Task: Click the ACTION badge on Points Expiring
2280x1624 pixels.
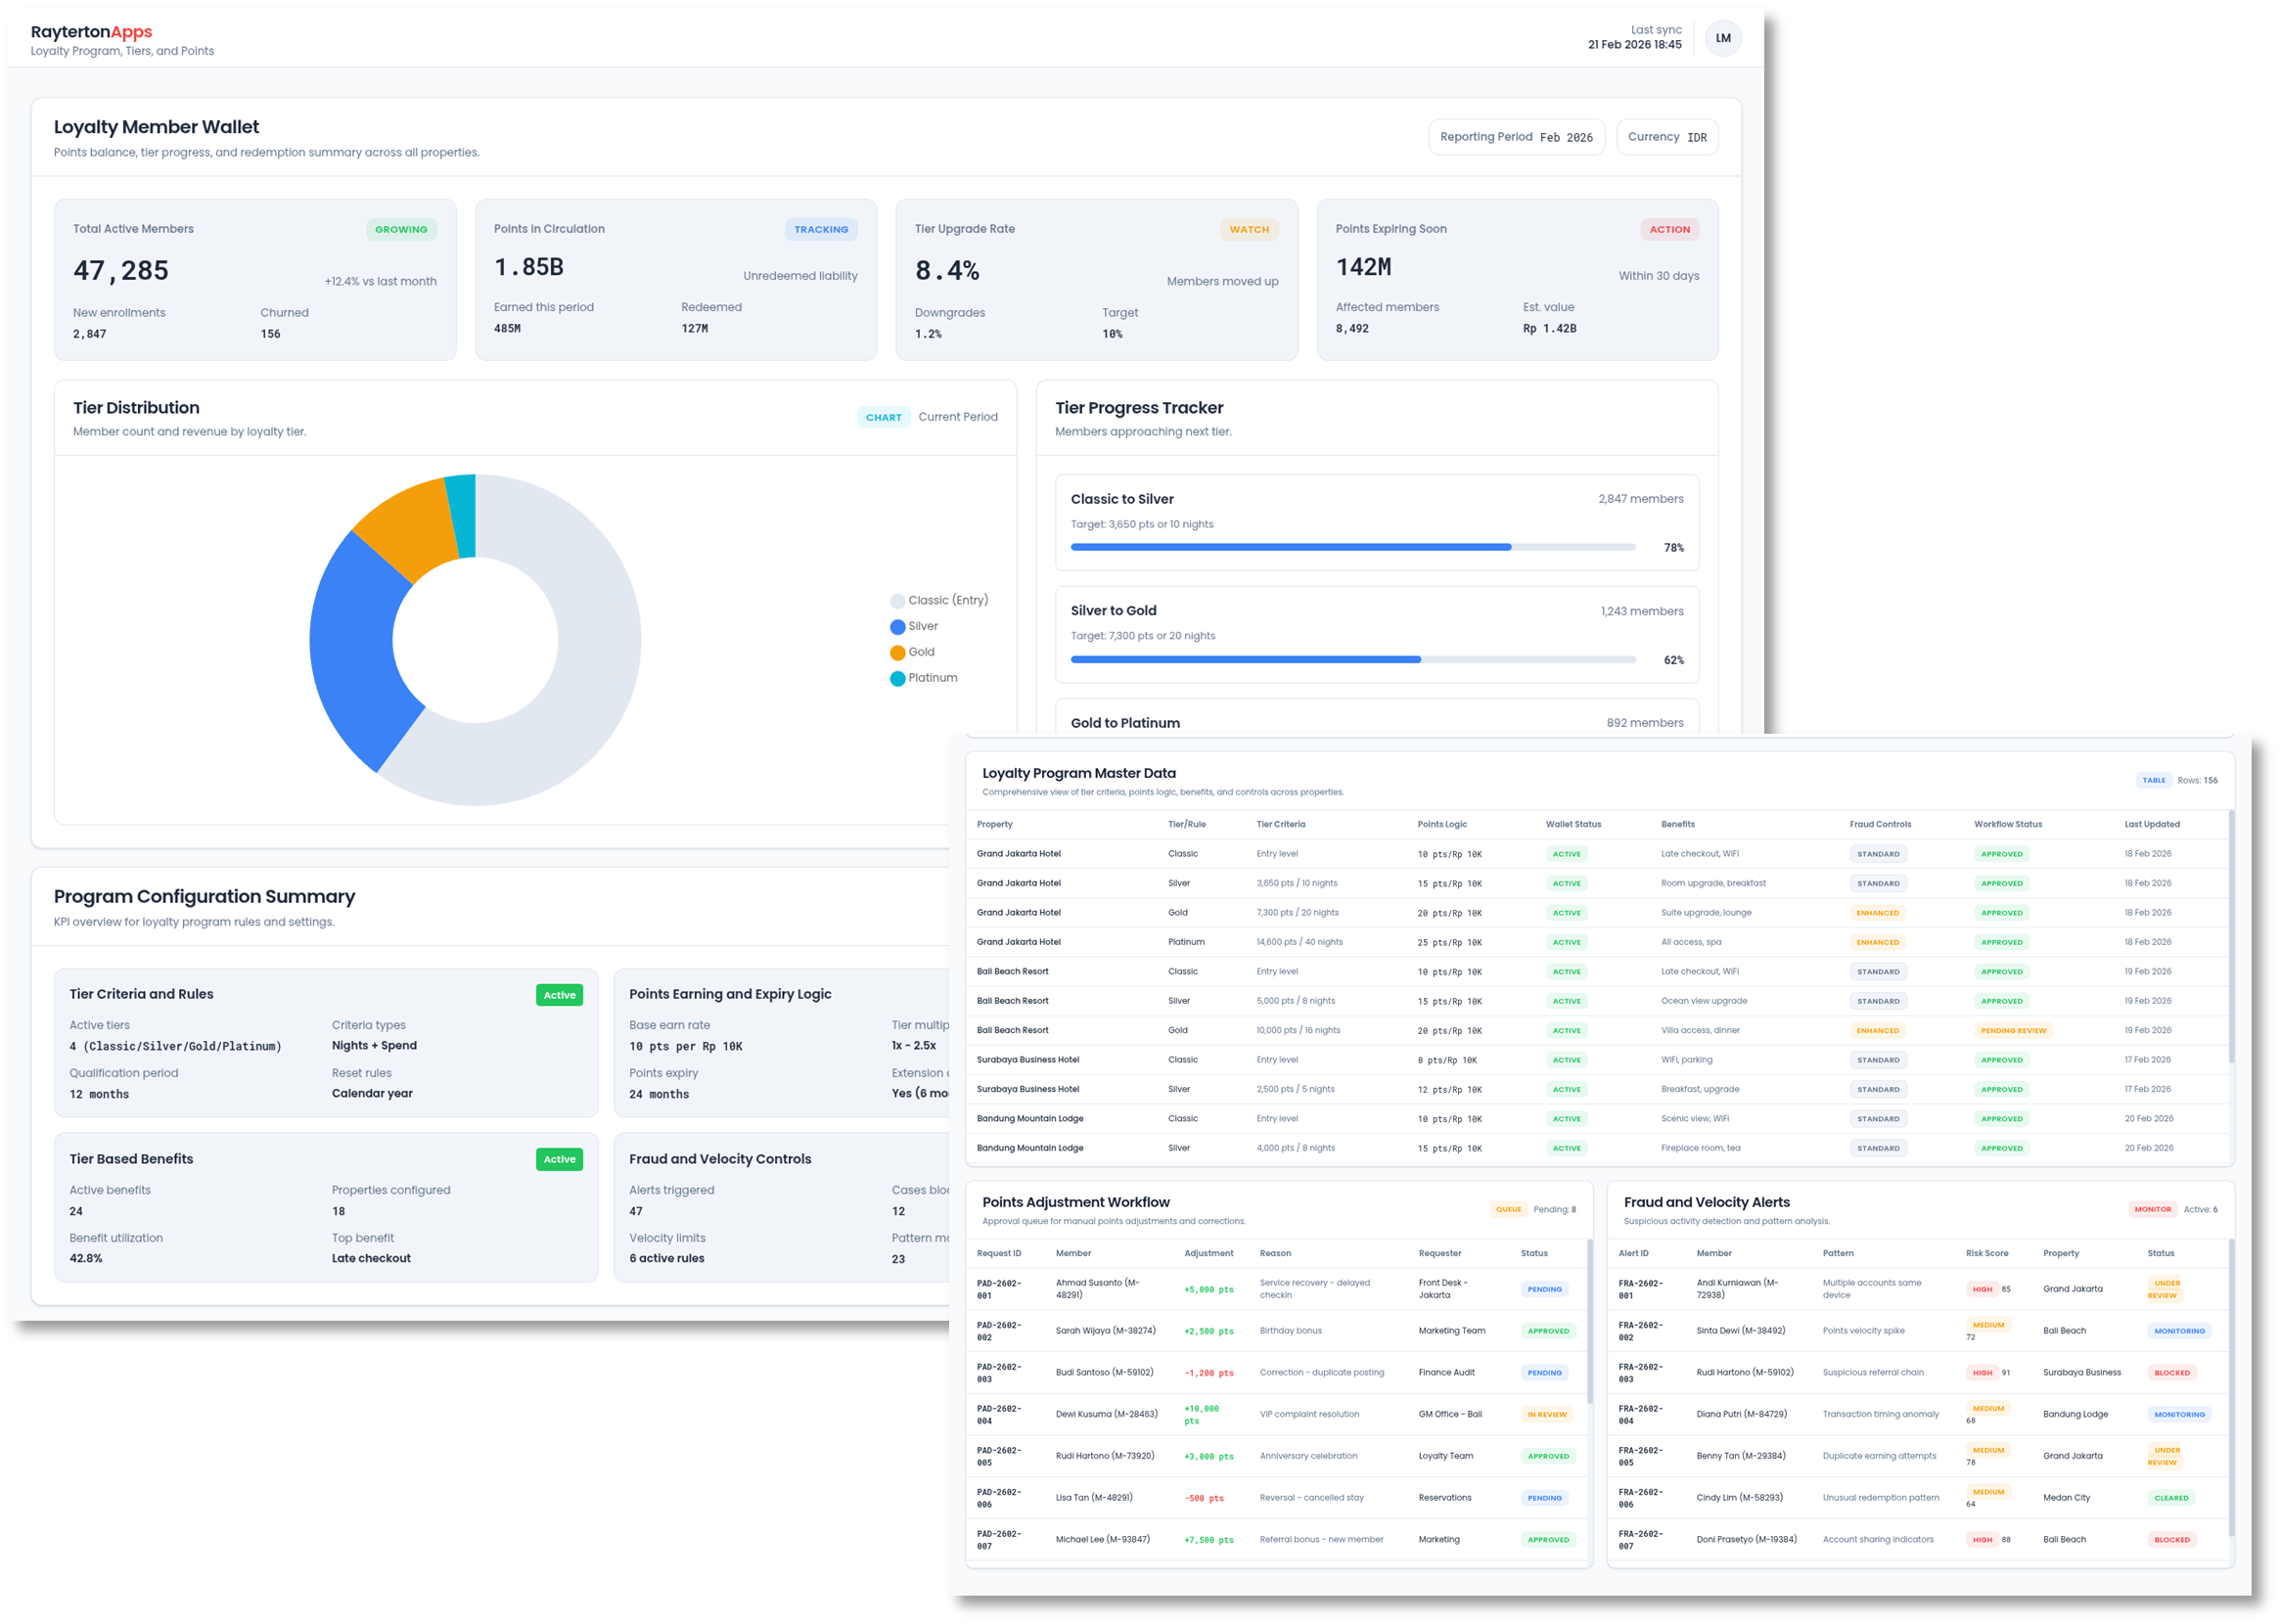Action: [1668, 229]
